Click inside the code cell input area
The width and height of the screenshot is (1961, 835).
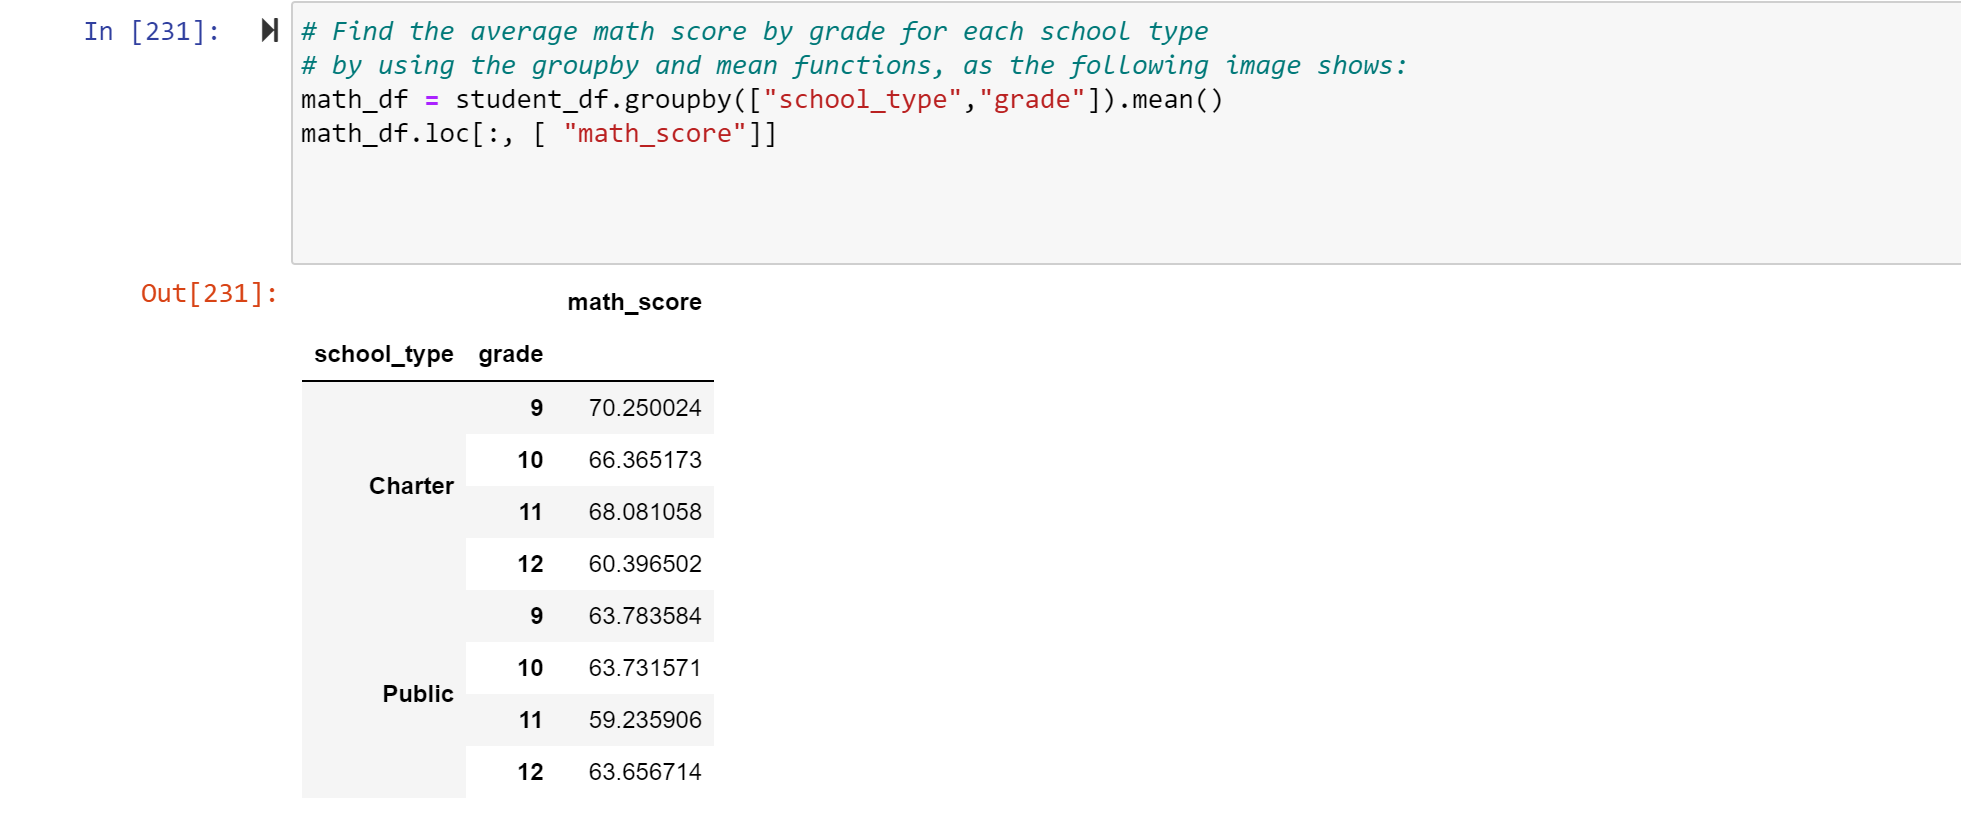(x=1126, y=133)
